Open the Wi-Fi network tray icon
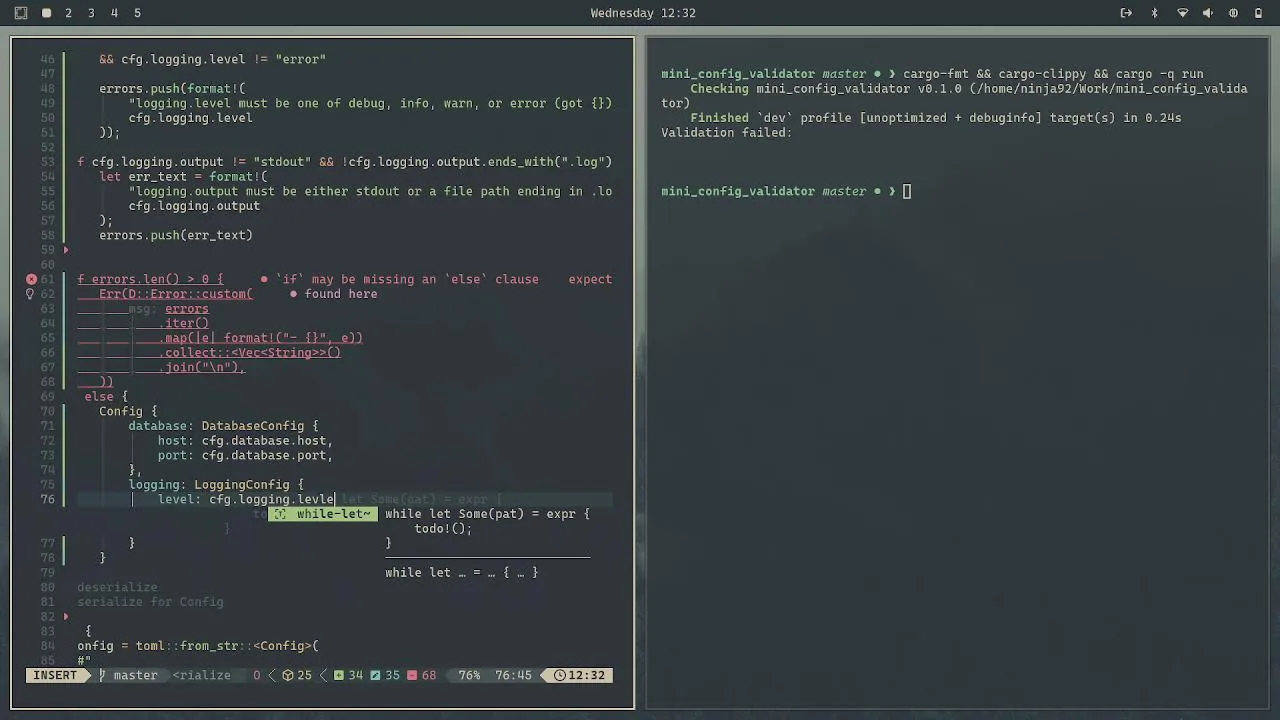This screenshot has height=720, width=1280. click(x=1182, y=13)
